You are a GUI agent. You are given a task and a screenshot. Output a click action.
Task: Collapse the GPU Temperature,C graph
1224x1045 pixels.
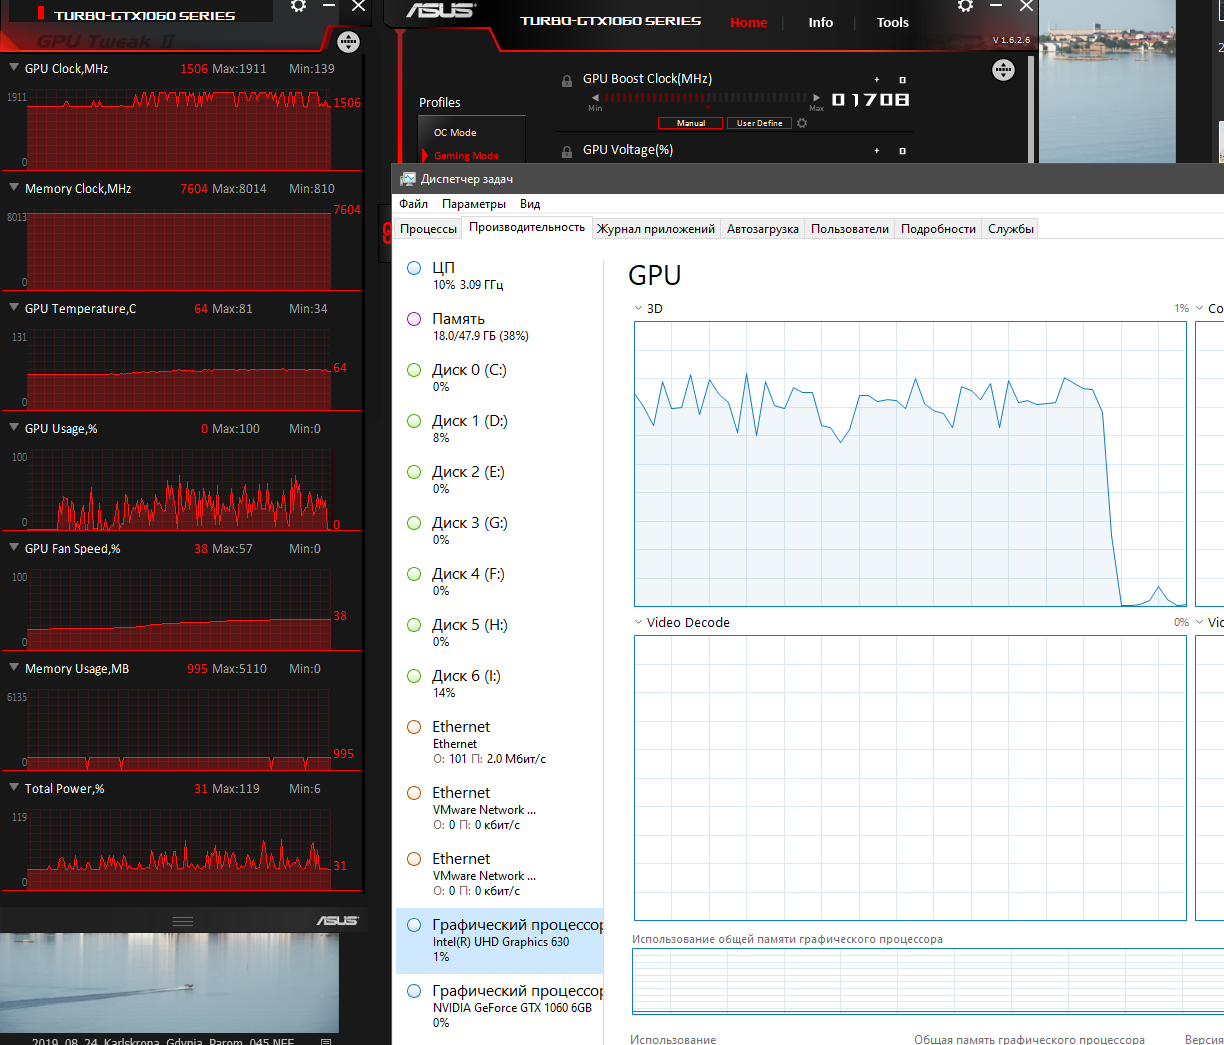coord(14,308)
